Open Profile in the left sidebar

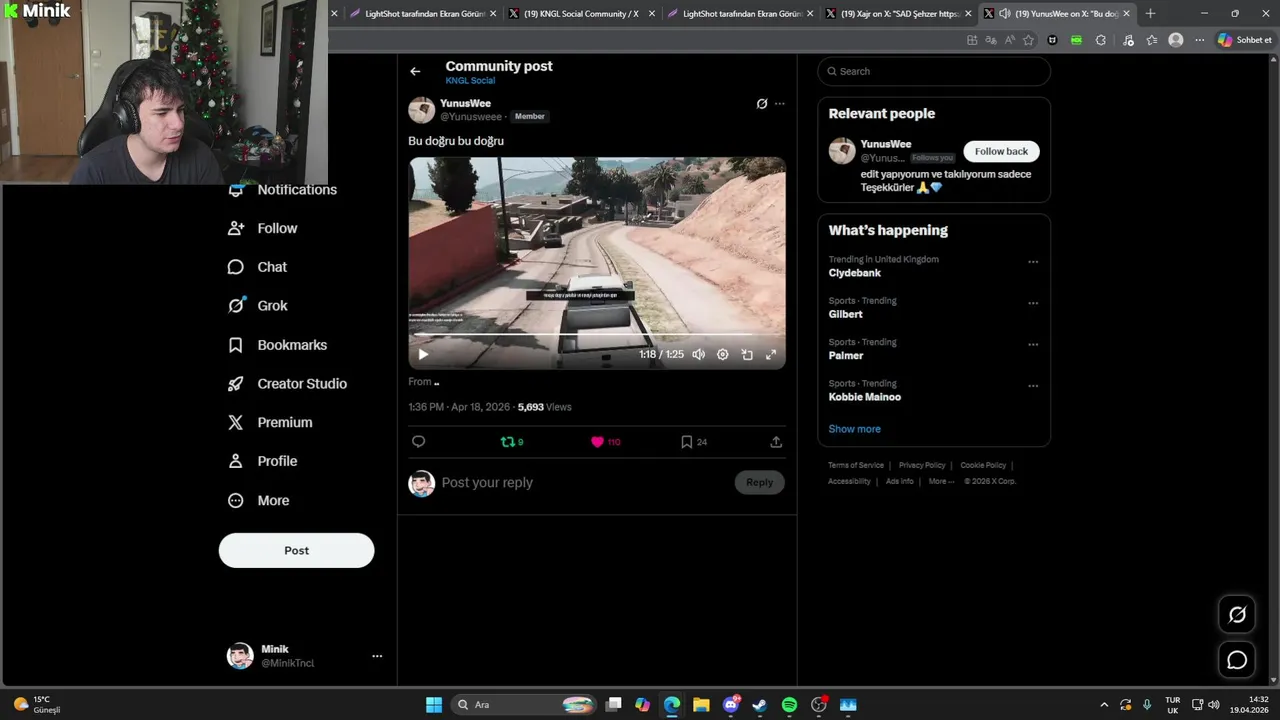263,461
